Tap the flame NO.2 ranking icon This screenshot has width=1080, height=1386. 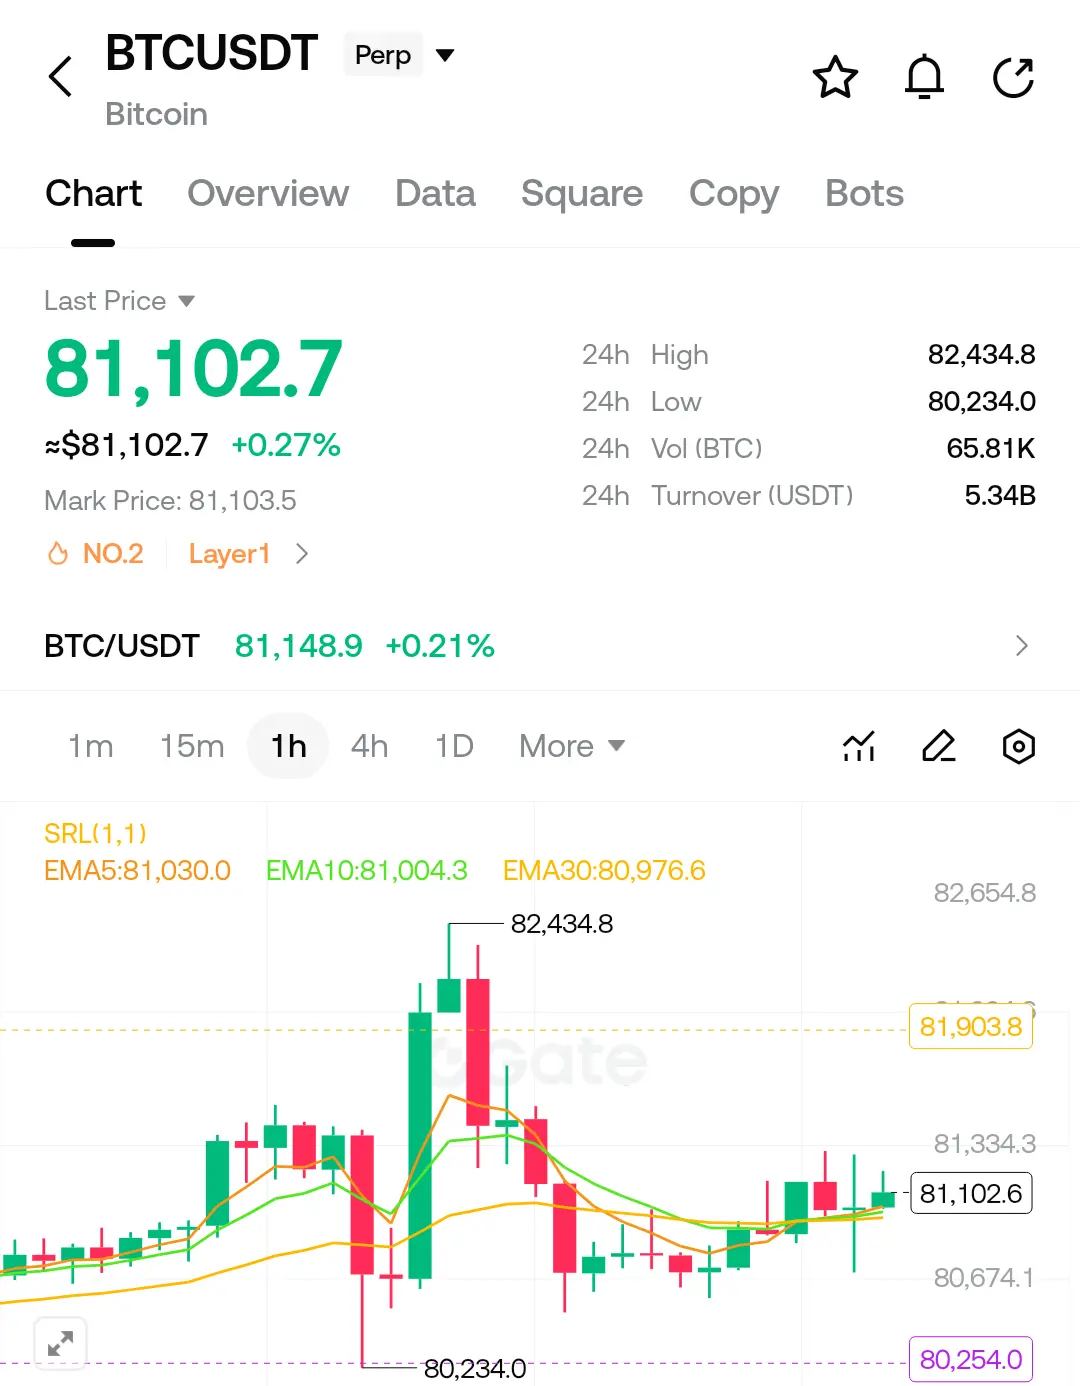58,553
